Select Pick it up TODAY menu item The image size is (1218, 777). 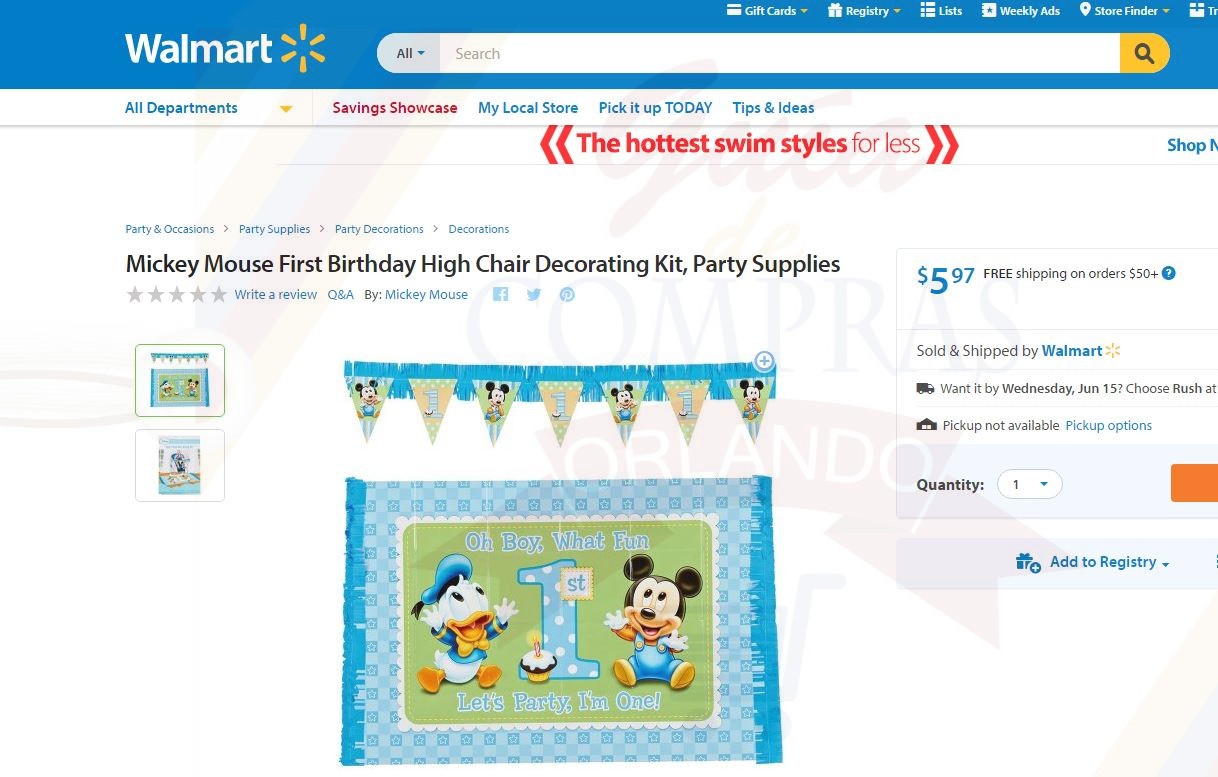tap(655, 108)
